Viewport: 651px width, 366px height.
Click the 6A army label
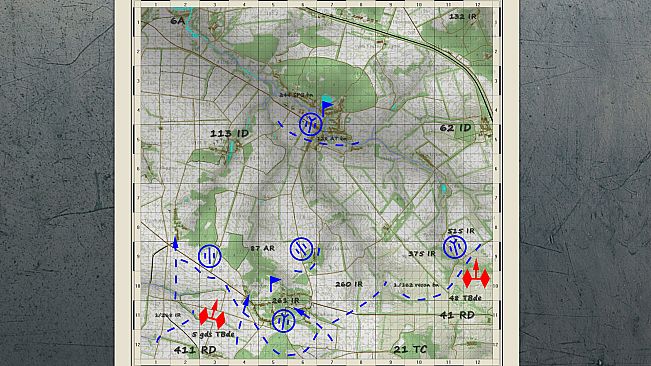(x=177, y=21)
